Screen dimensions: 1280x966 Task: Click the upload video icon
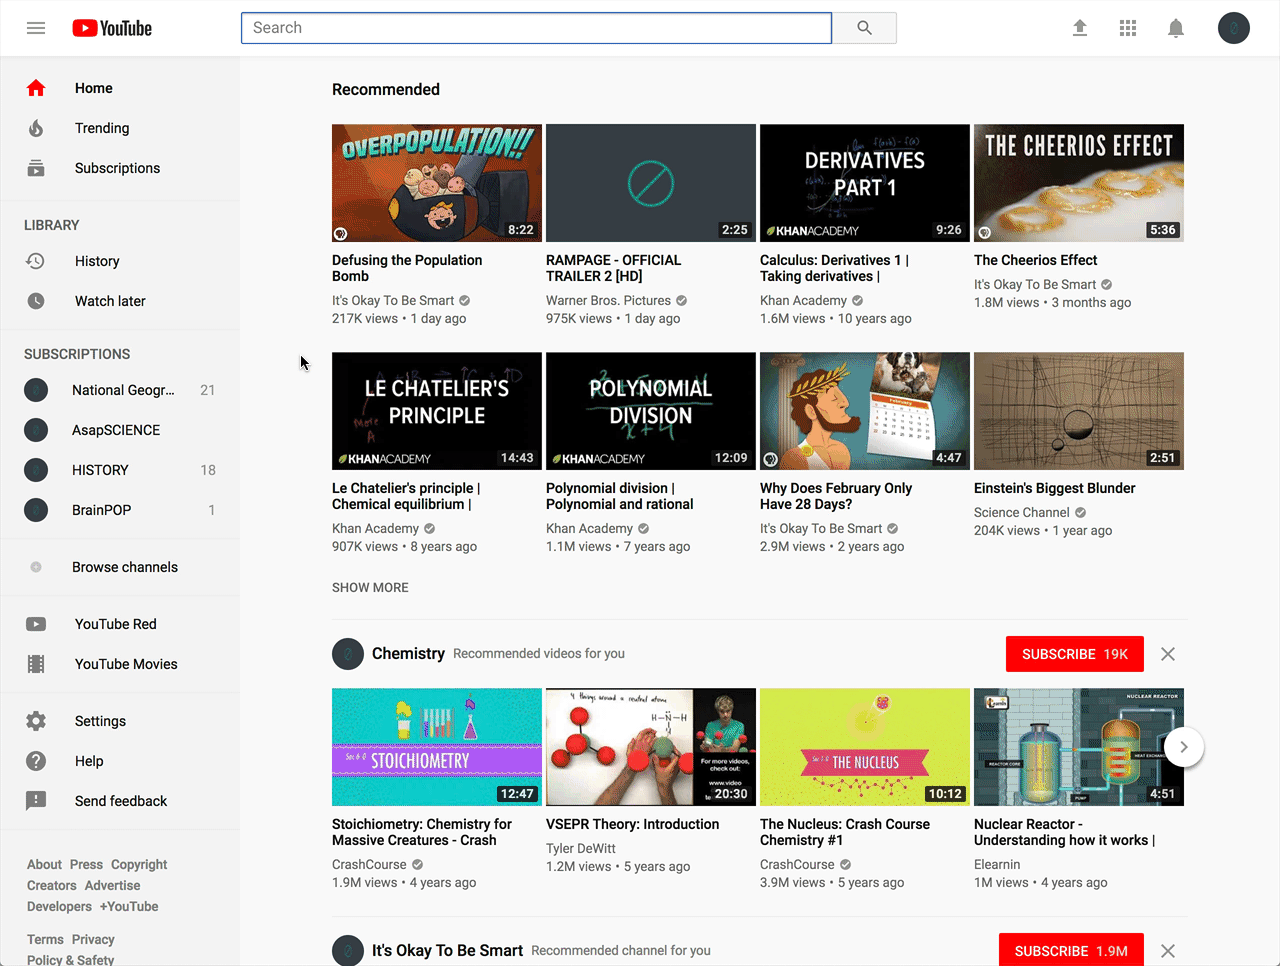(1080, 28)
